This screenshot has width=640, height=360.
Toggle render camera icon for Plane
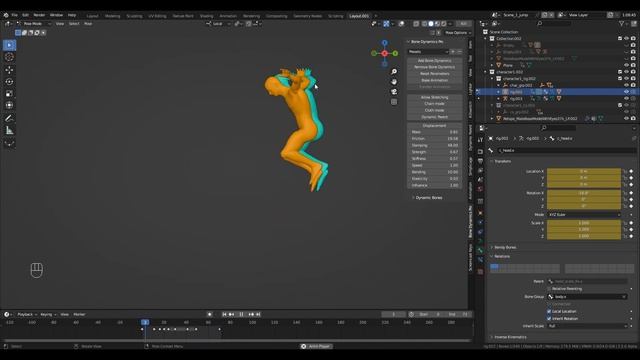pos(633,65)
